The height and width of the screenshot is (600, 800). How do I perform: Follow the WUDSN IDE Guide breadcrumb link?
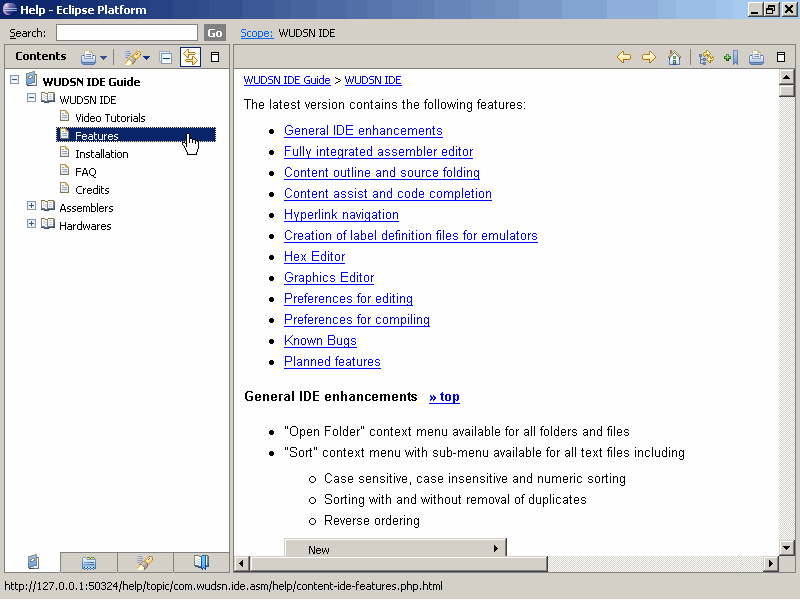tap(287, 80)
